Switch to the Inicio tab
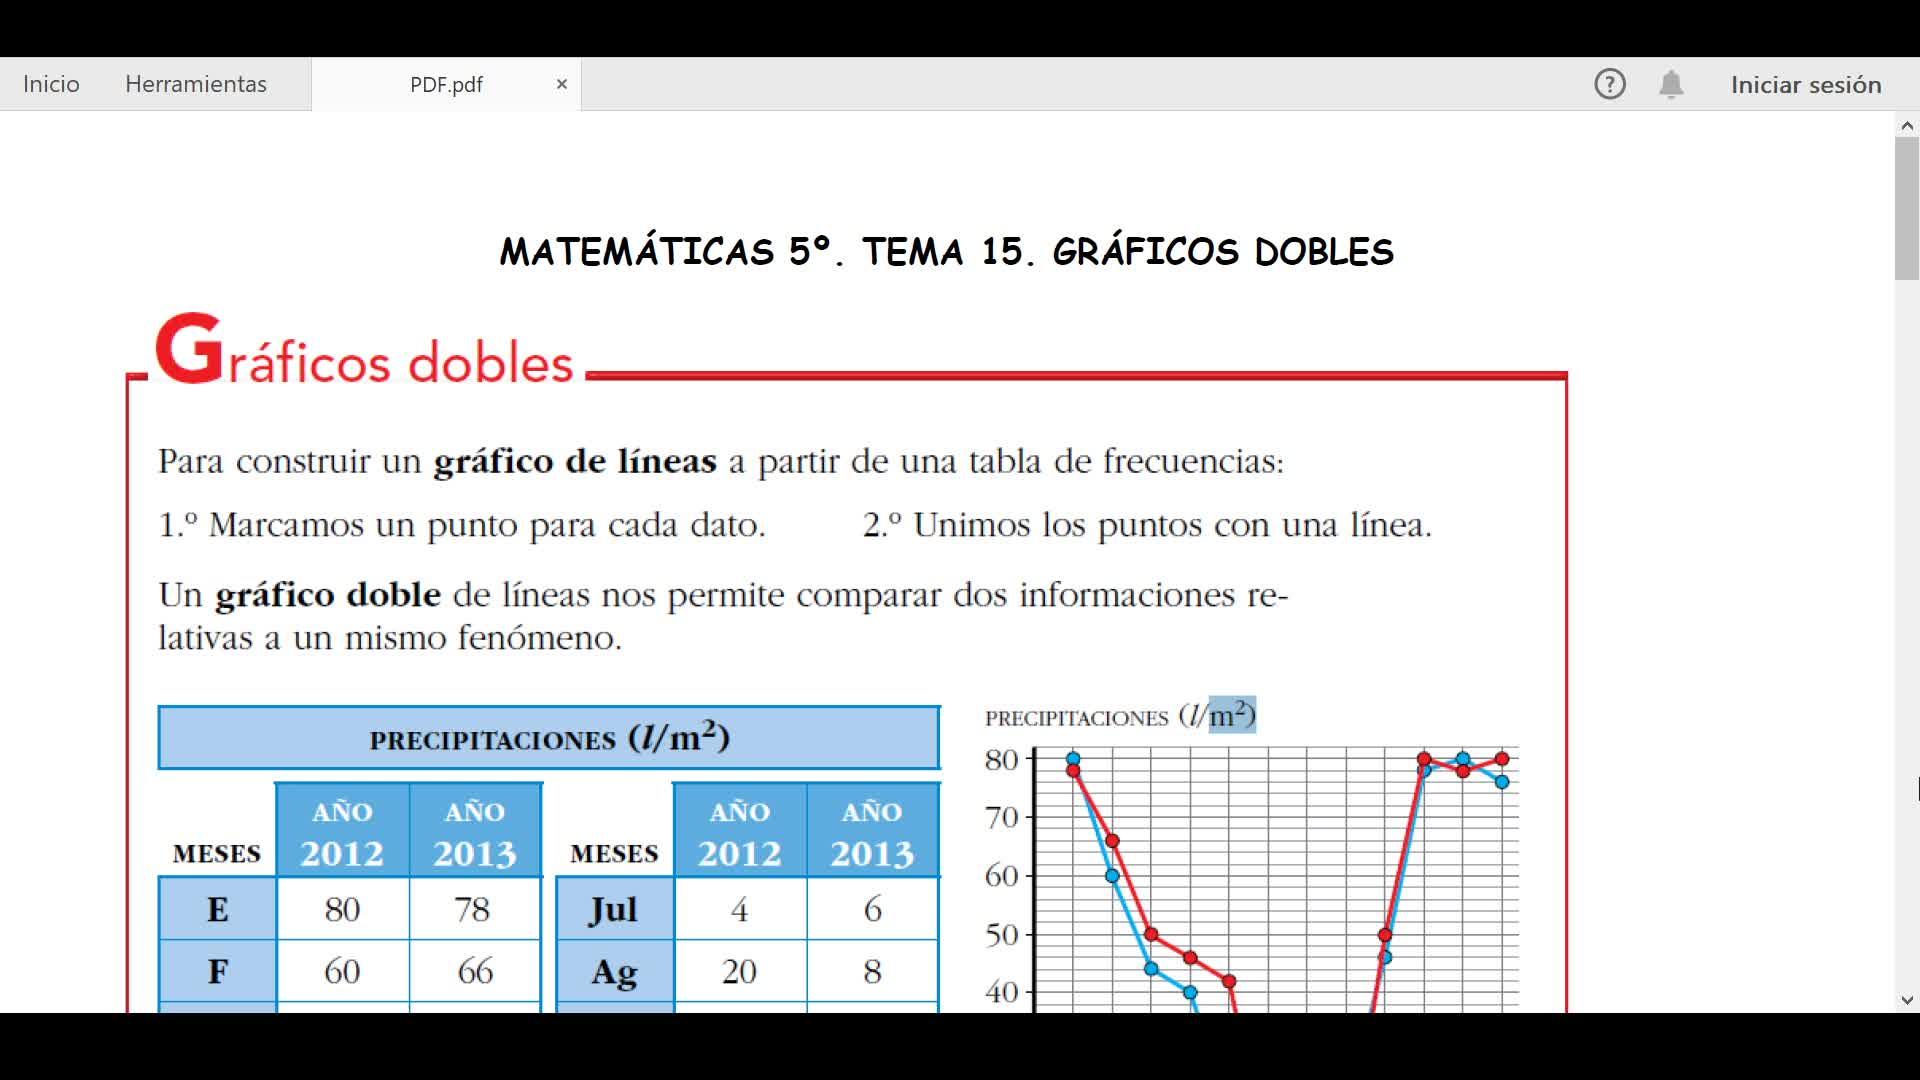The width and height of the screenshot is (1920, 1080). 51,84
